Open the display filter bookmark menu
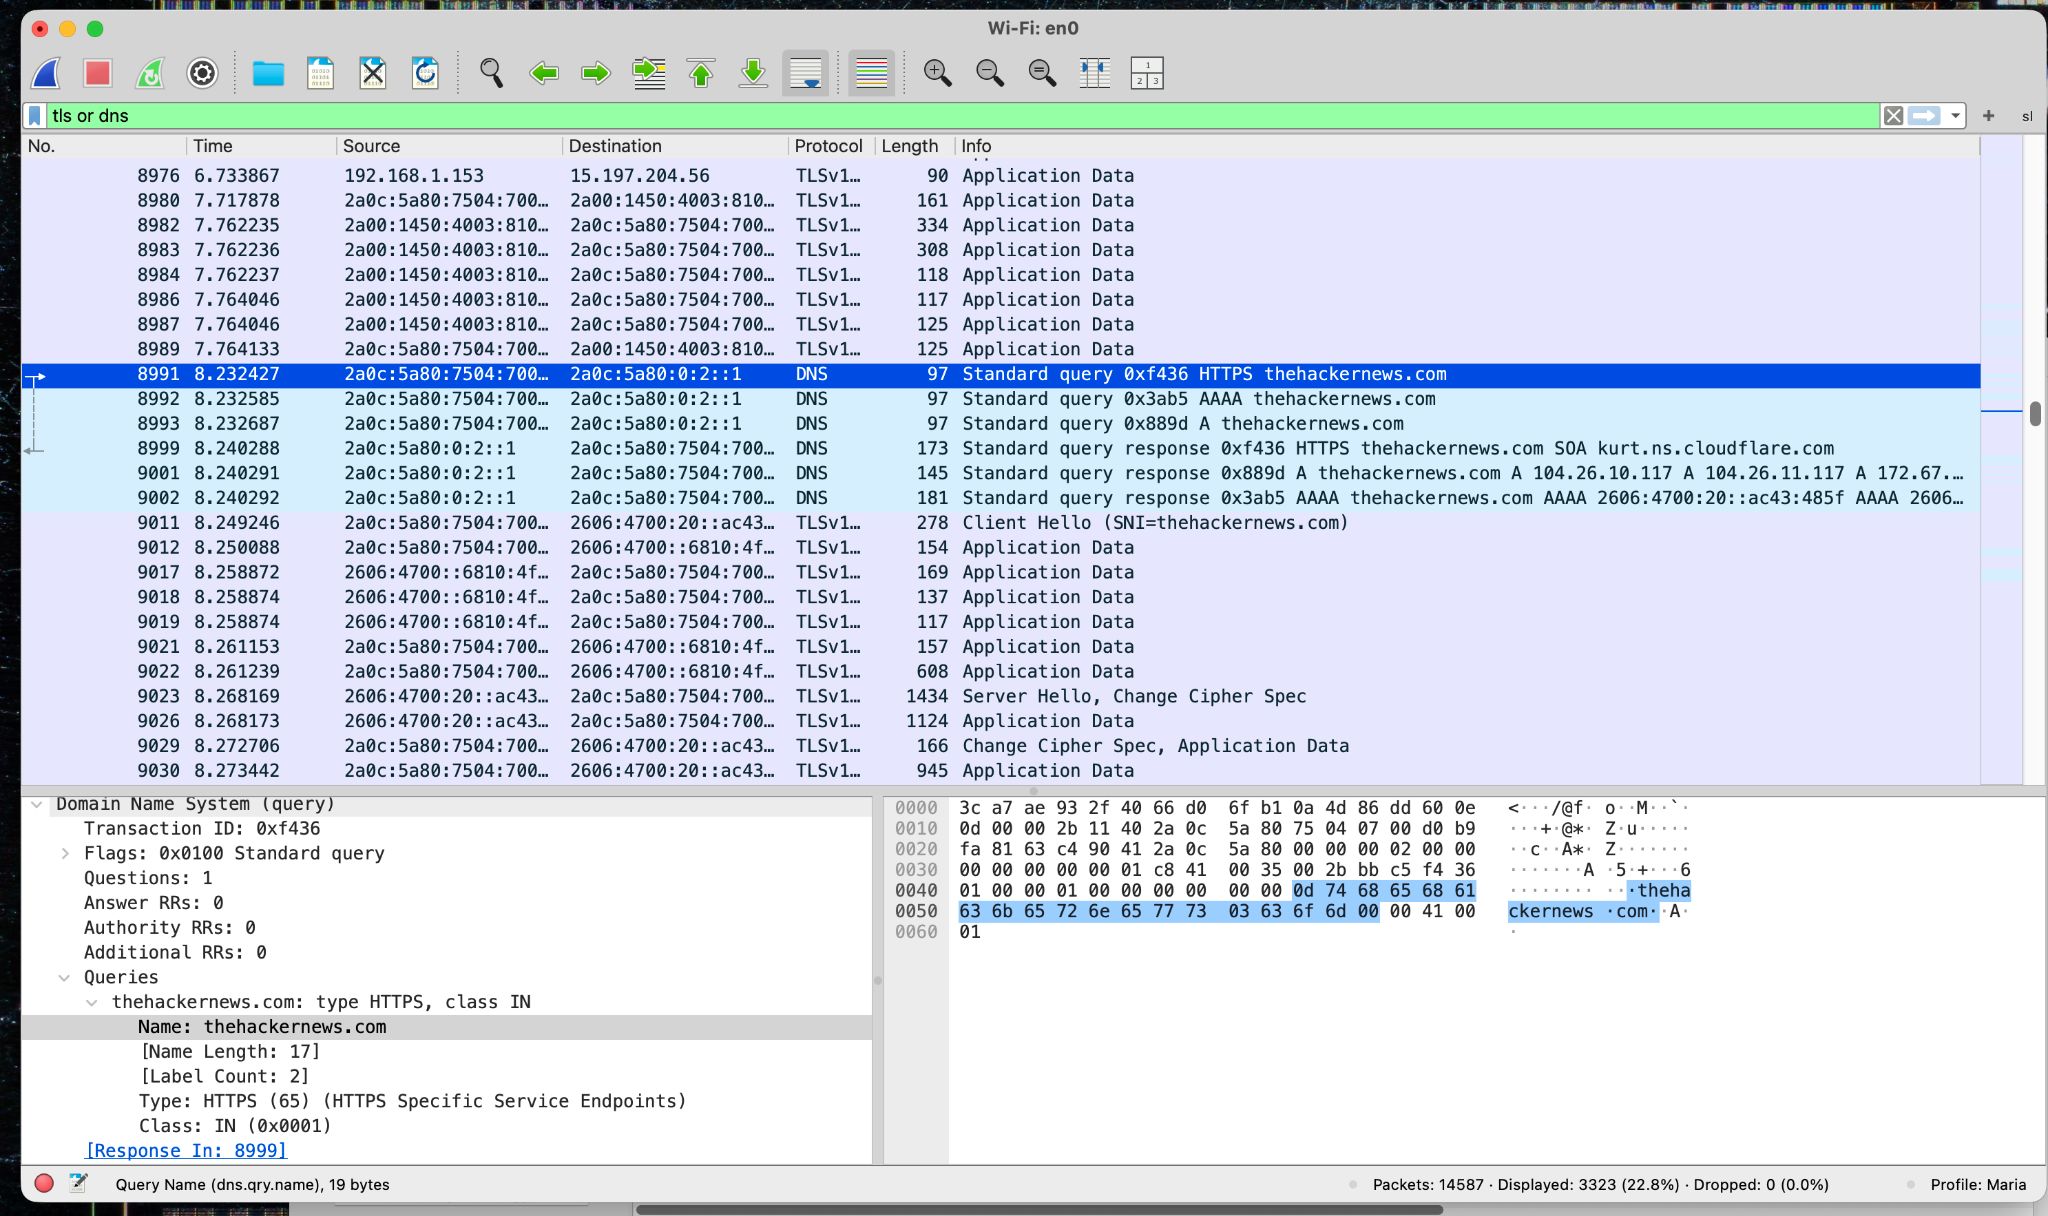Screen dimensions: 2048x1216 point(35,116)
